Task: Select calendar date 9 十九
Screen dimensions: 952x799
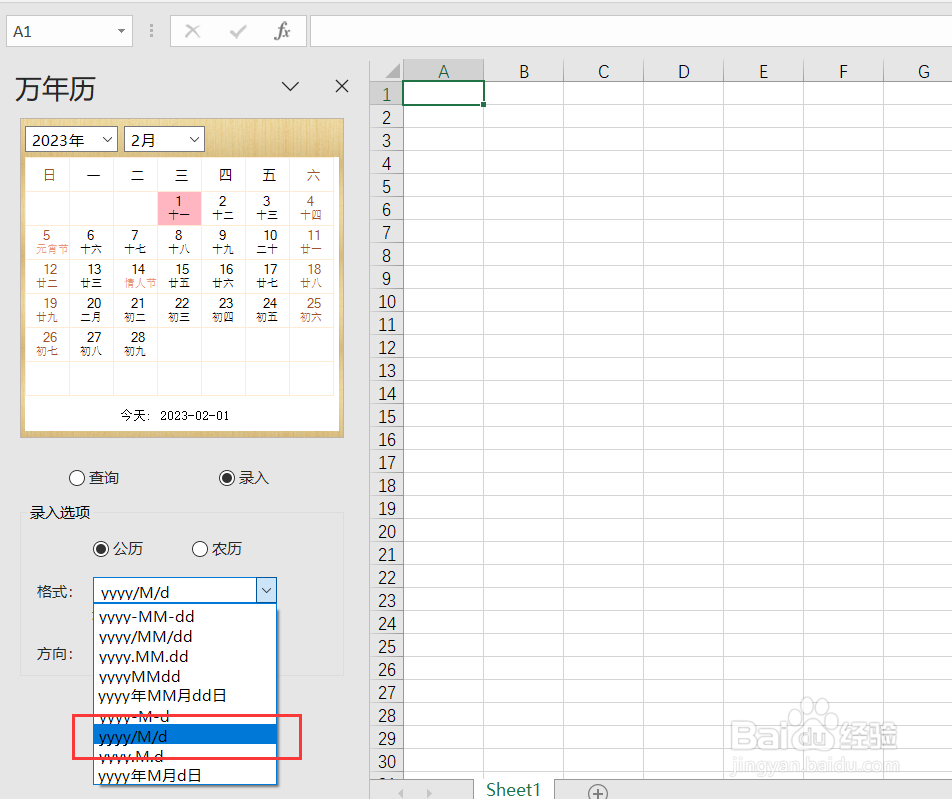Action: click(223, 242)
